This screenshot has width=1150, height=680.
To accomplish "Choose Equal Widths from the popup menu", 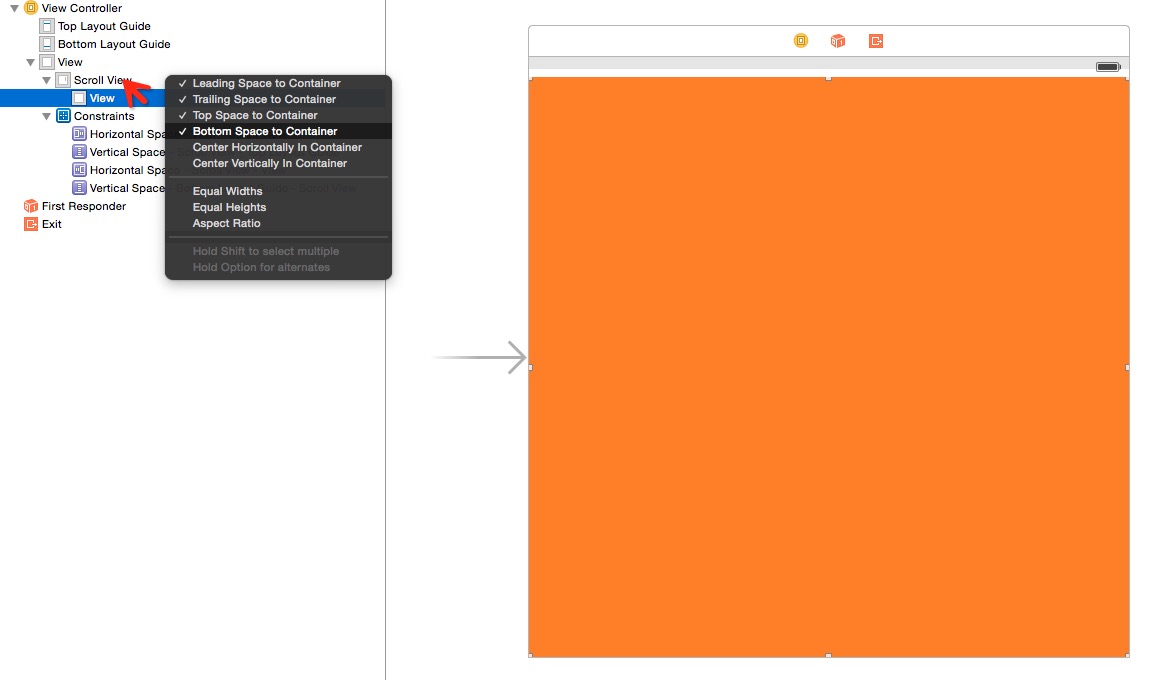I will tap(227, 191).
